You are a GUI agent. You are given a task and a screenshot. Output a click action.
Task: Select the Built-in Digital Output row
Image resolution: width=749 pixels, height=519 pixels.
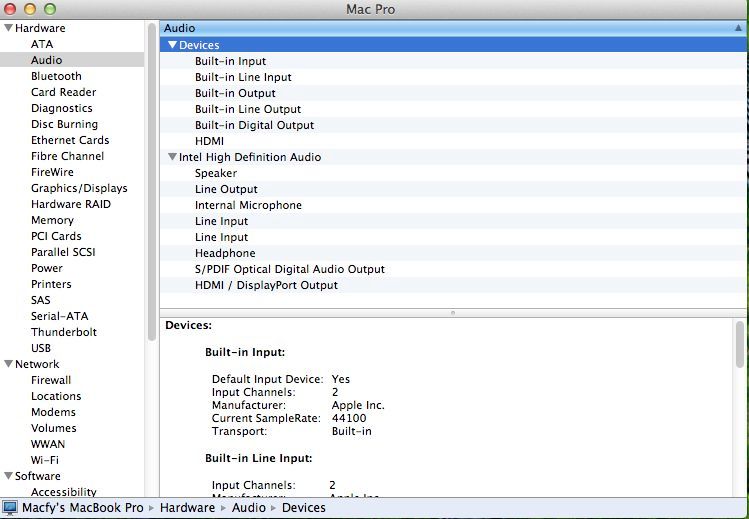tap(453, 125)
